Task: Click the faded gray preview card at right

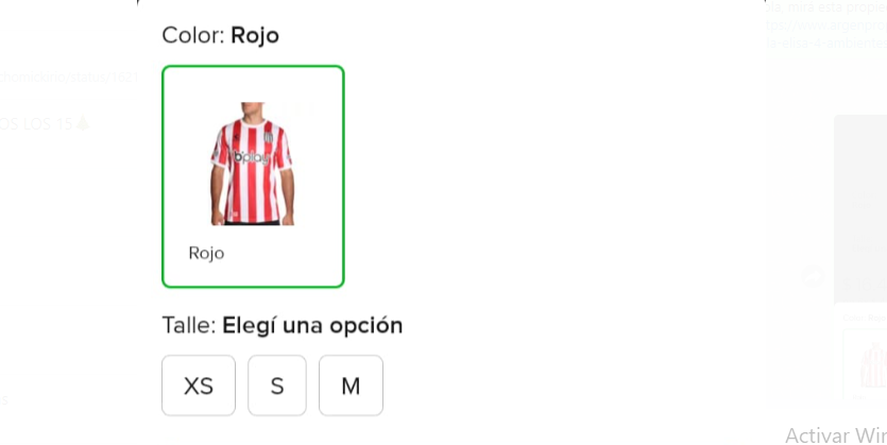Action: pos(860,209)
